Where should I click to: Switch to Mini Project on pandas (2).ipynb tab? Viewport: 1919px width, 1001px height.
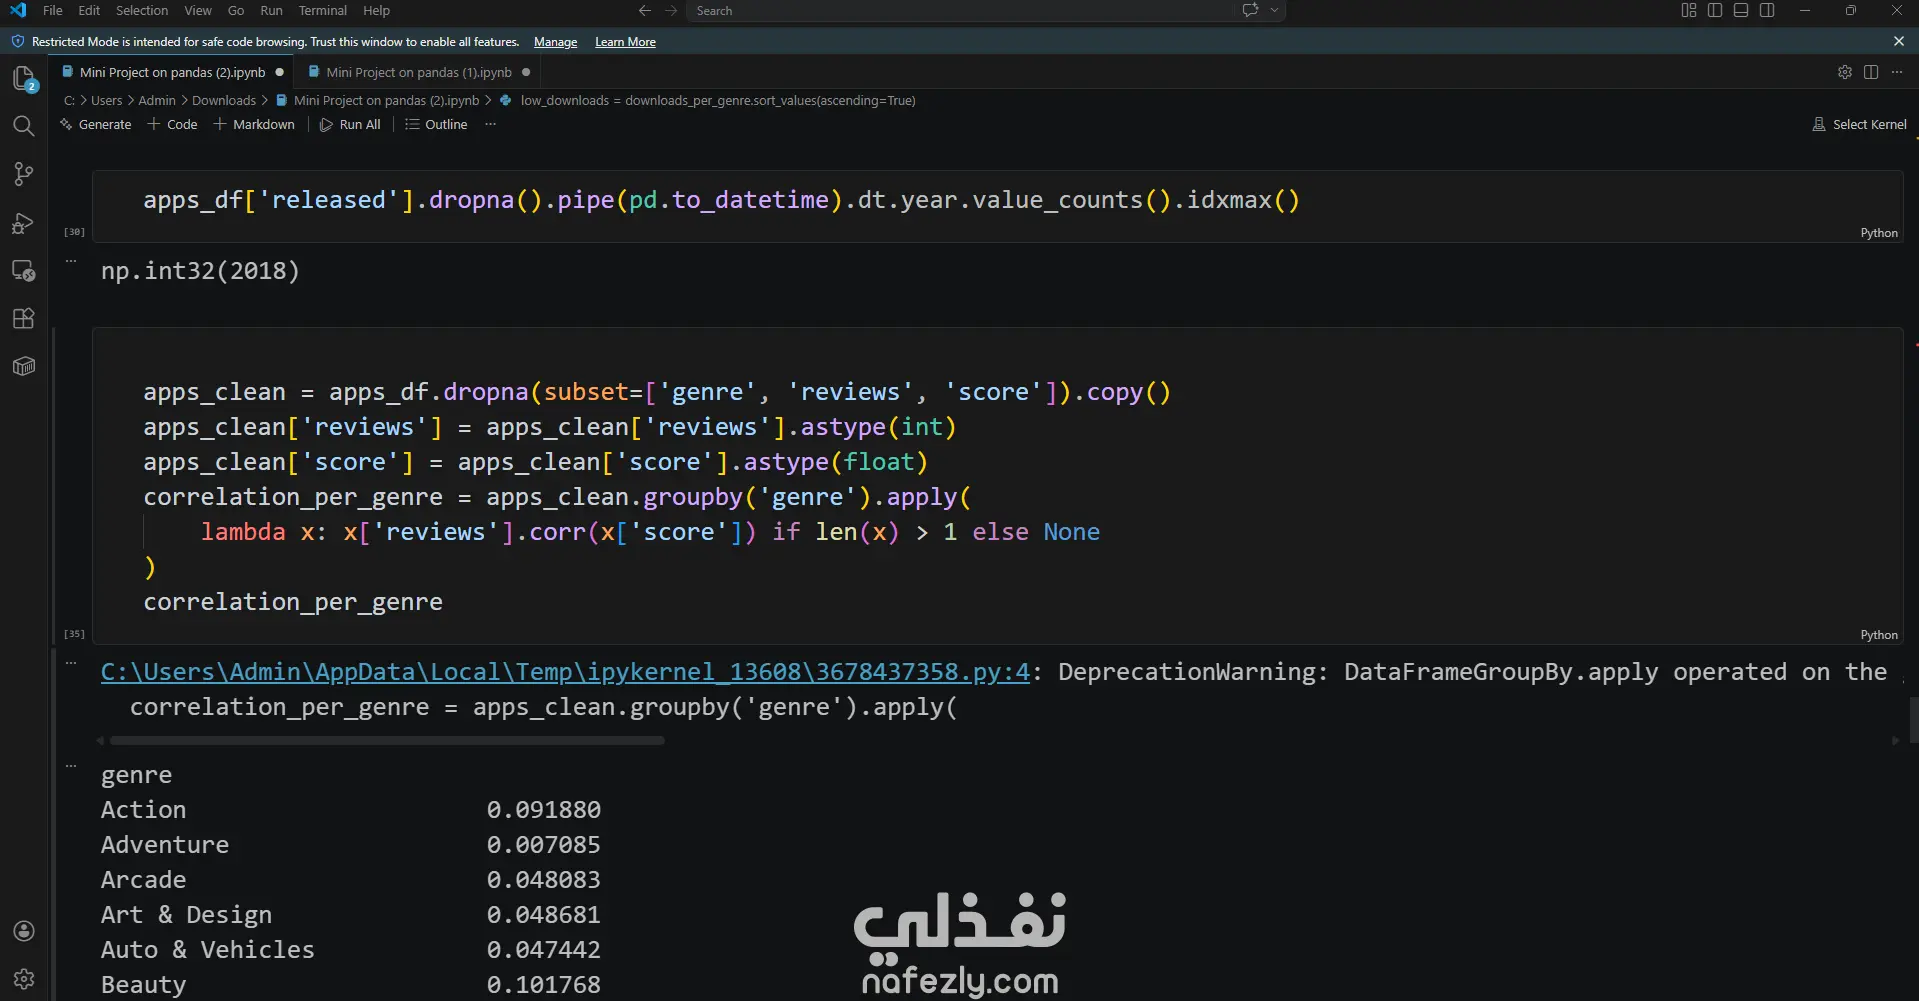pyautogui.click(x=172, y=72)
